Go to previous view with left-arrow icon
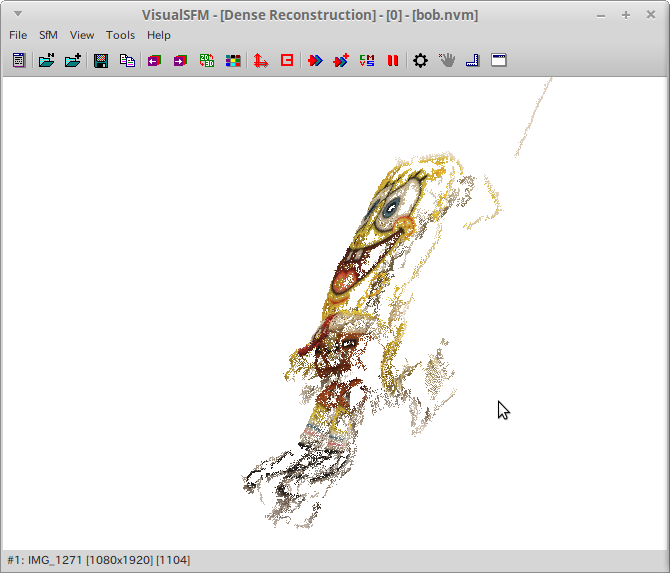This screenshot has height=573, width=670. click(154, 61)
